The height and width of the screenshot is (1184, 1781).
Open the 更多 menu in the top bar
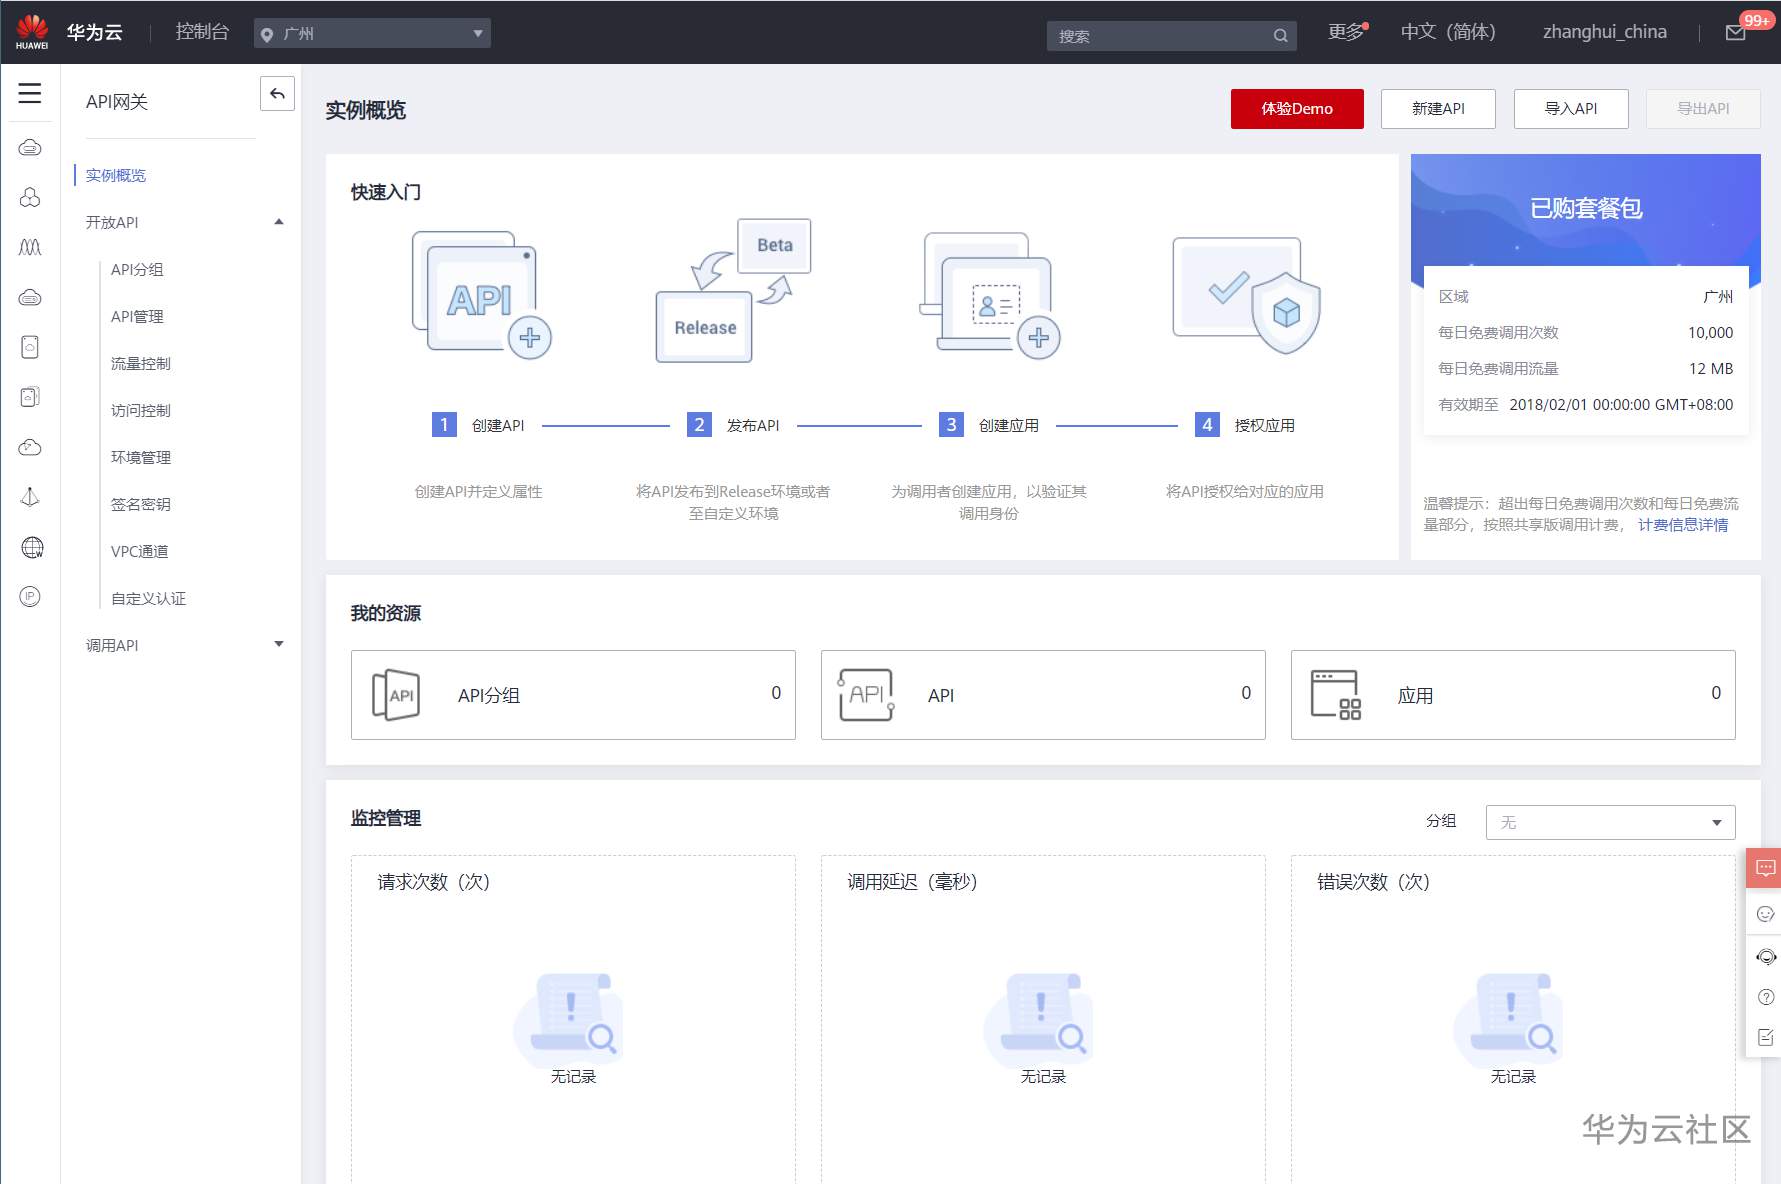(1346, 32)
